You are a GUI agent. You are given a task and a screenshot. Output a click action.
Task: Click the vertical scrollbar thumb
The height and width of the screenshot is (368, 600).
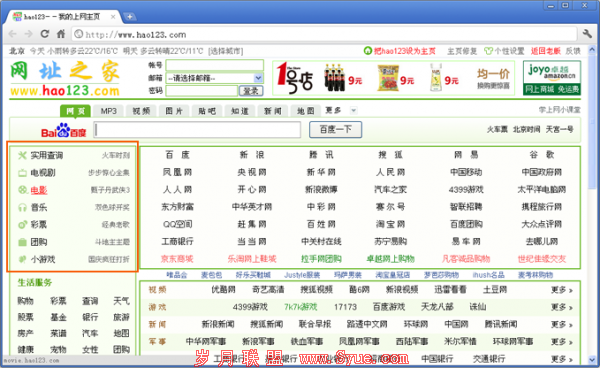coord(592,122)
